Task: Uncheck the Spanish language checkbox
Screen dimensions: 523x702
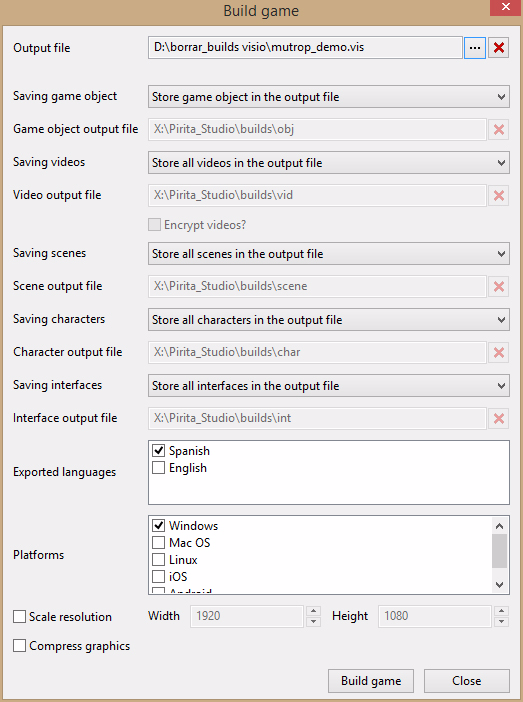Action: pyautogui.click(x=159, y=450)
